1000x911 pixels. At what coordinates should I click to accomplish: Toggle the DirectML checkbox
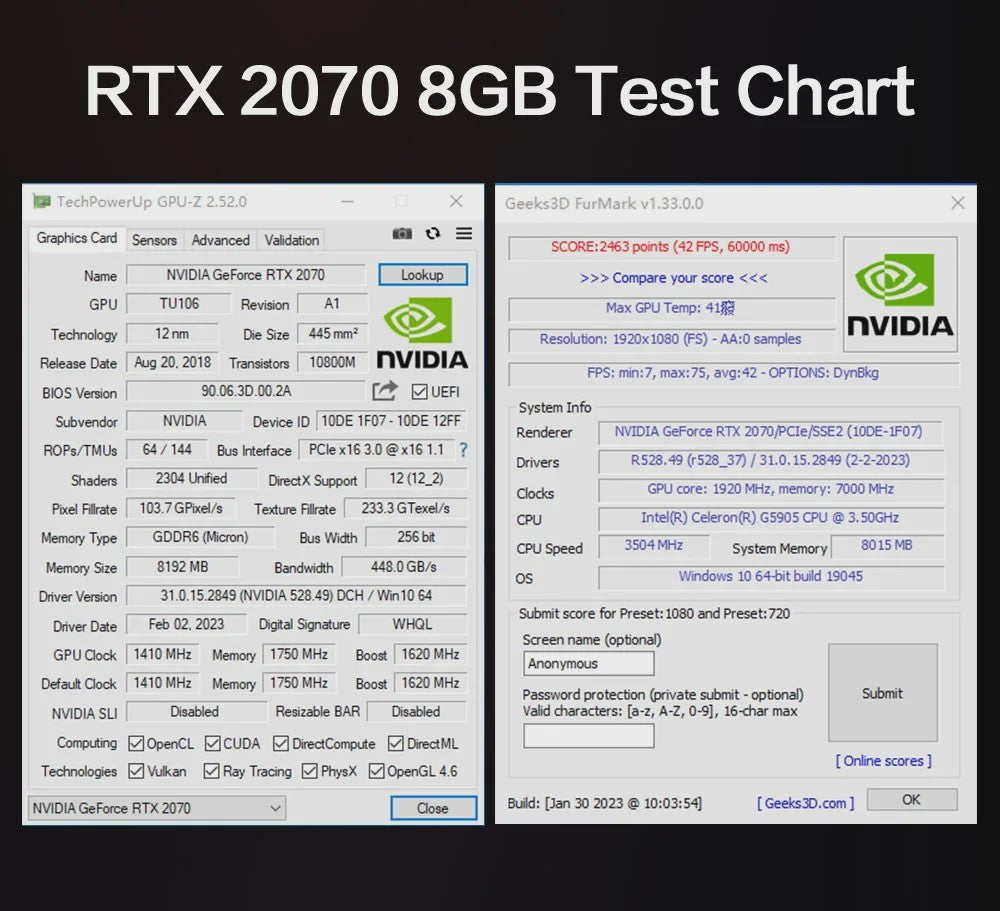coord(395,743)
